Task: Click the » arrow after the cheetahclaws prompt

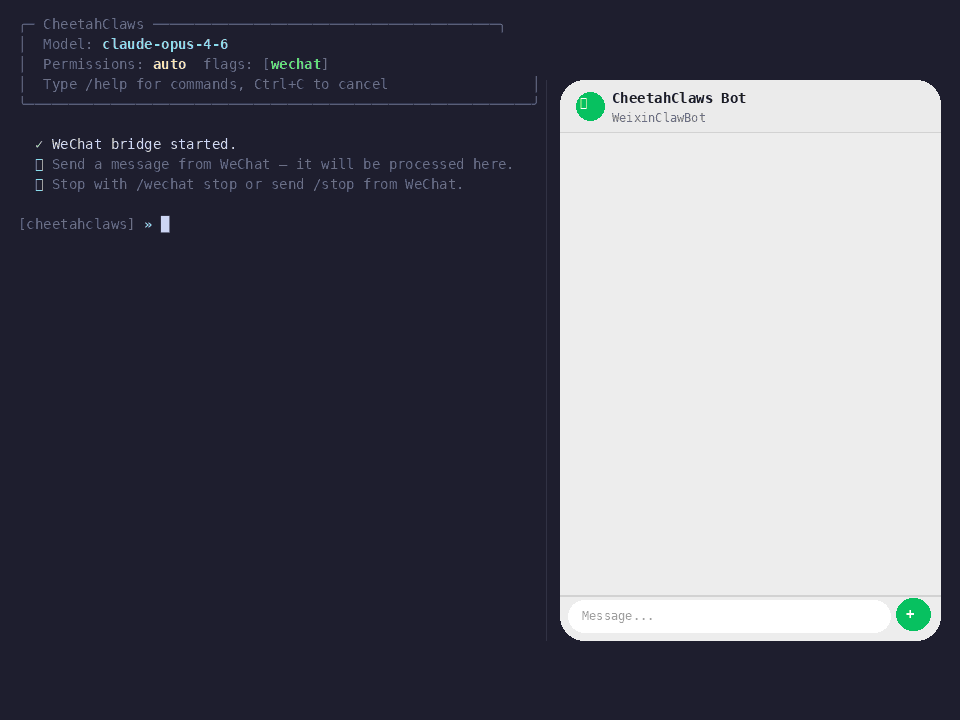Action: pos(148,225)
